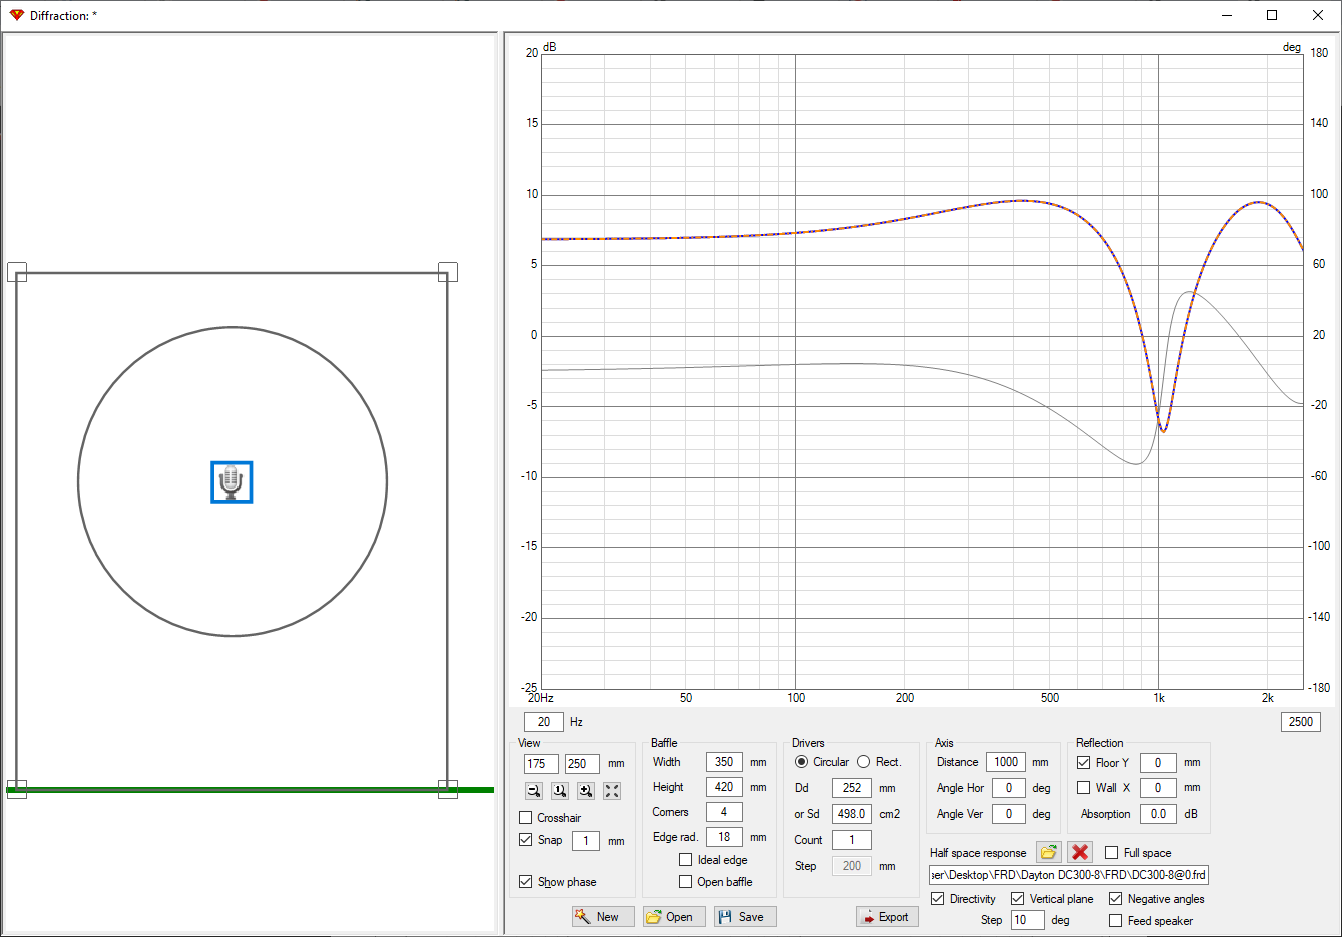Image resolution: width=1342 pixels, height=937 pixels.
Task: Click the Export button
Action: tap(887, 917)
